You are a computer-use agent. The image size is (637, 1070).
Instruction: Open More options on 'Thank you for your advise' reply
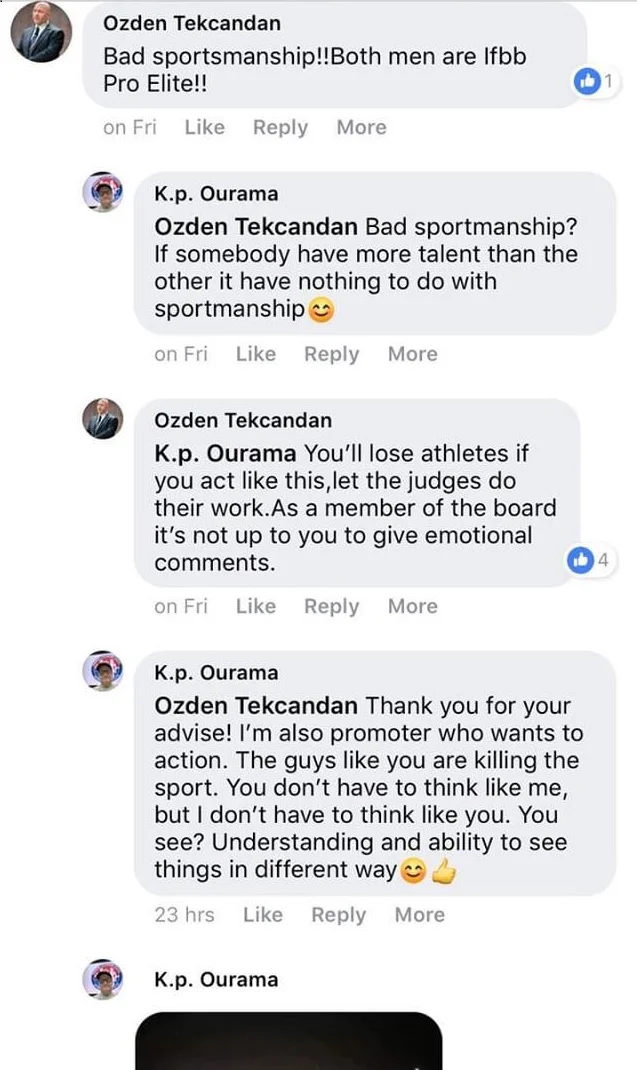click(419, 914)
